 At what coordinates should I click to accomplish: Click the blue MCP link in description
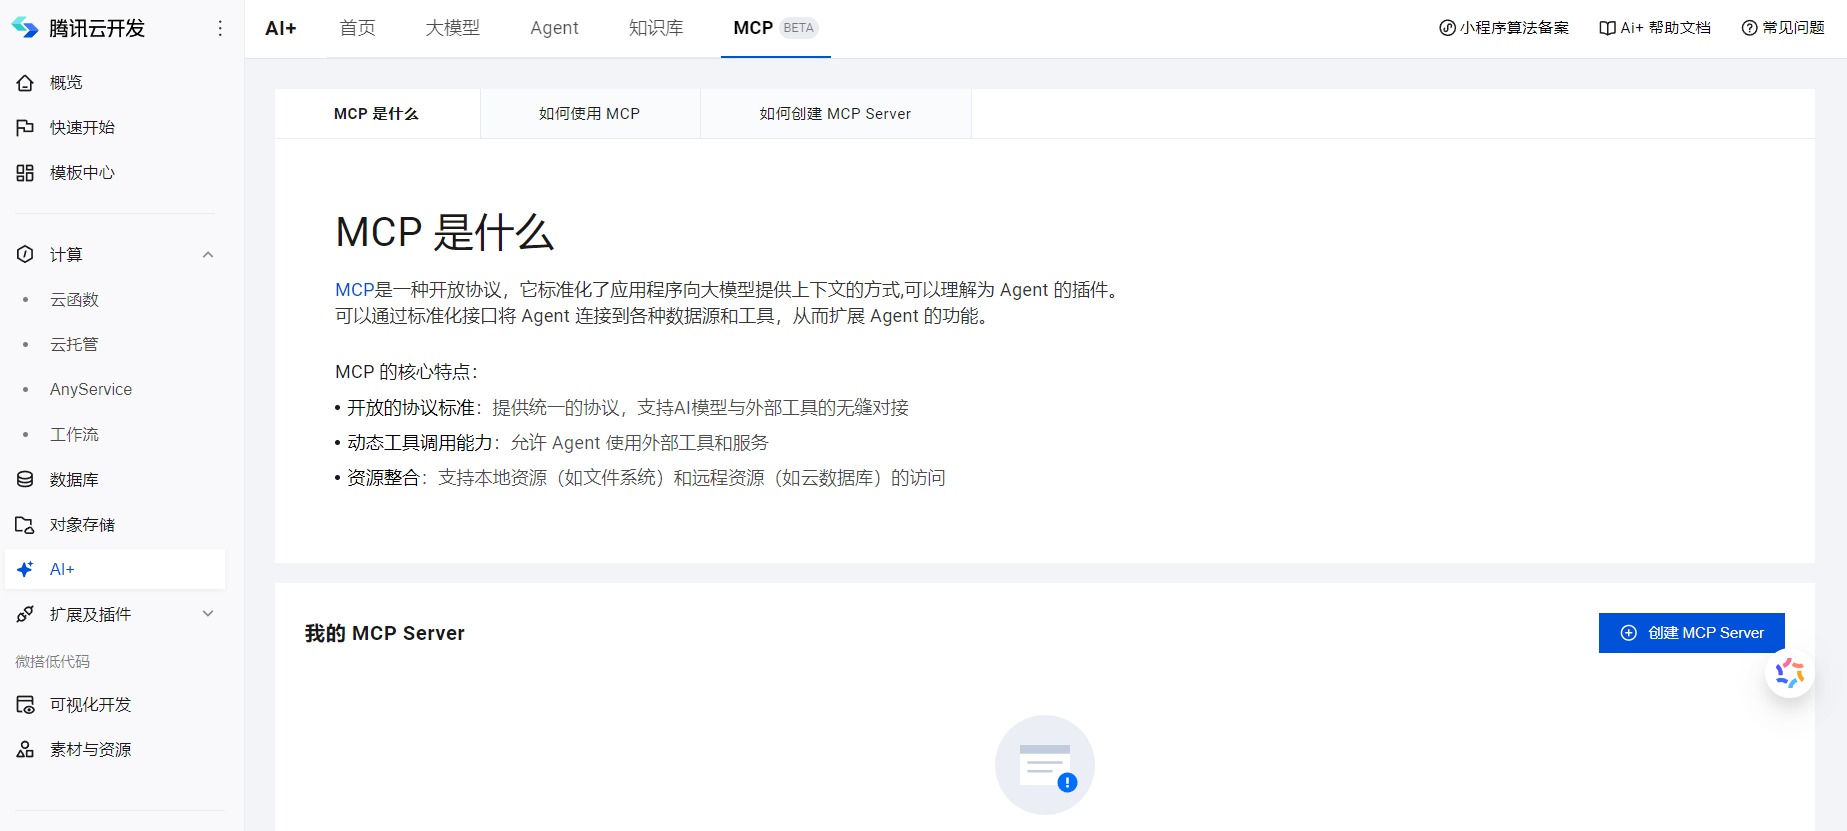click(354, 290)
